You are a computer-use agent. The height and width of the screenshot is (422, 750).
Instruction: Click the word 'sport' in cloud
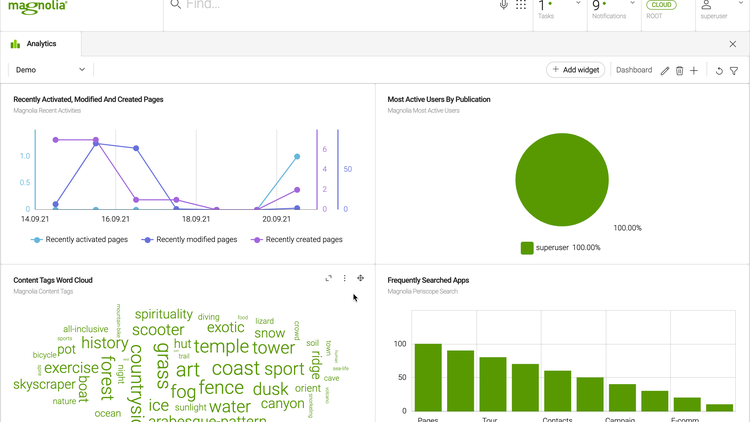point(284,369)
